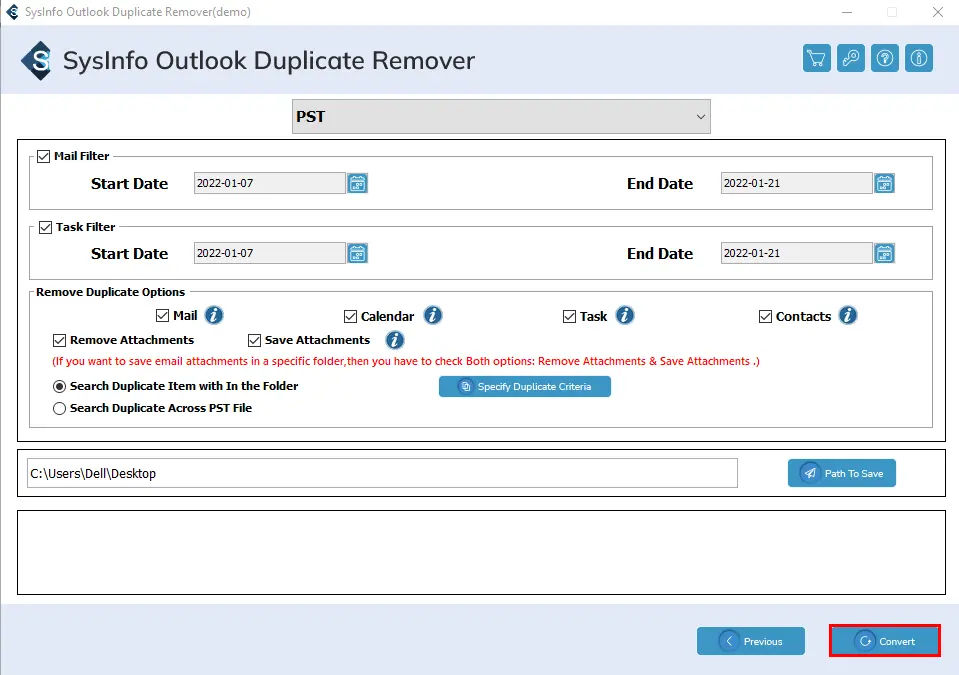Open Mail Filter start date calendar picker

tap(358, 183)
